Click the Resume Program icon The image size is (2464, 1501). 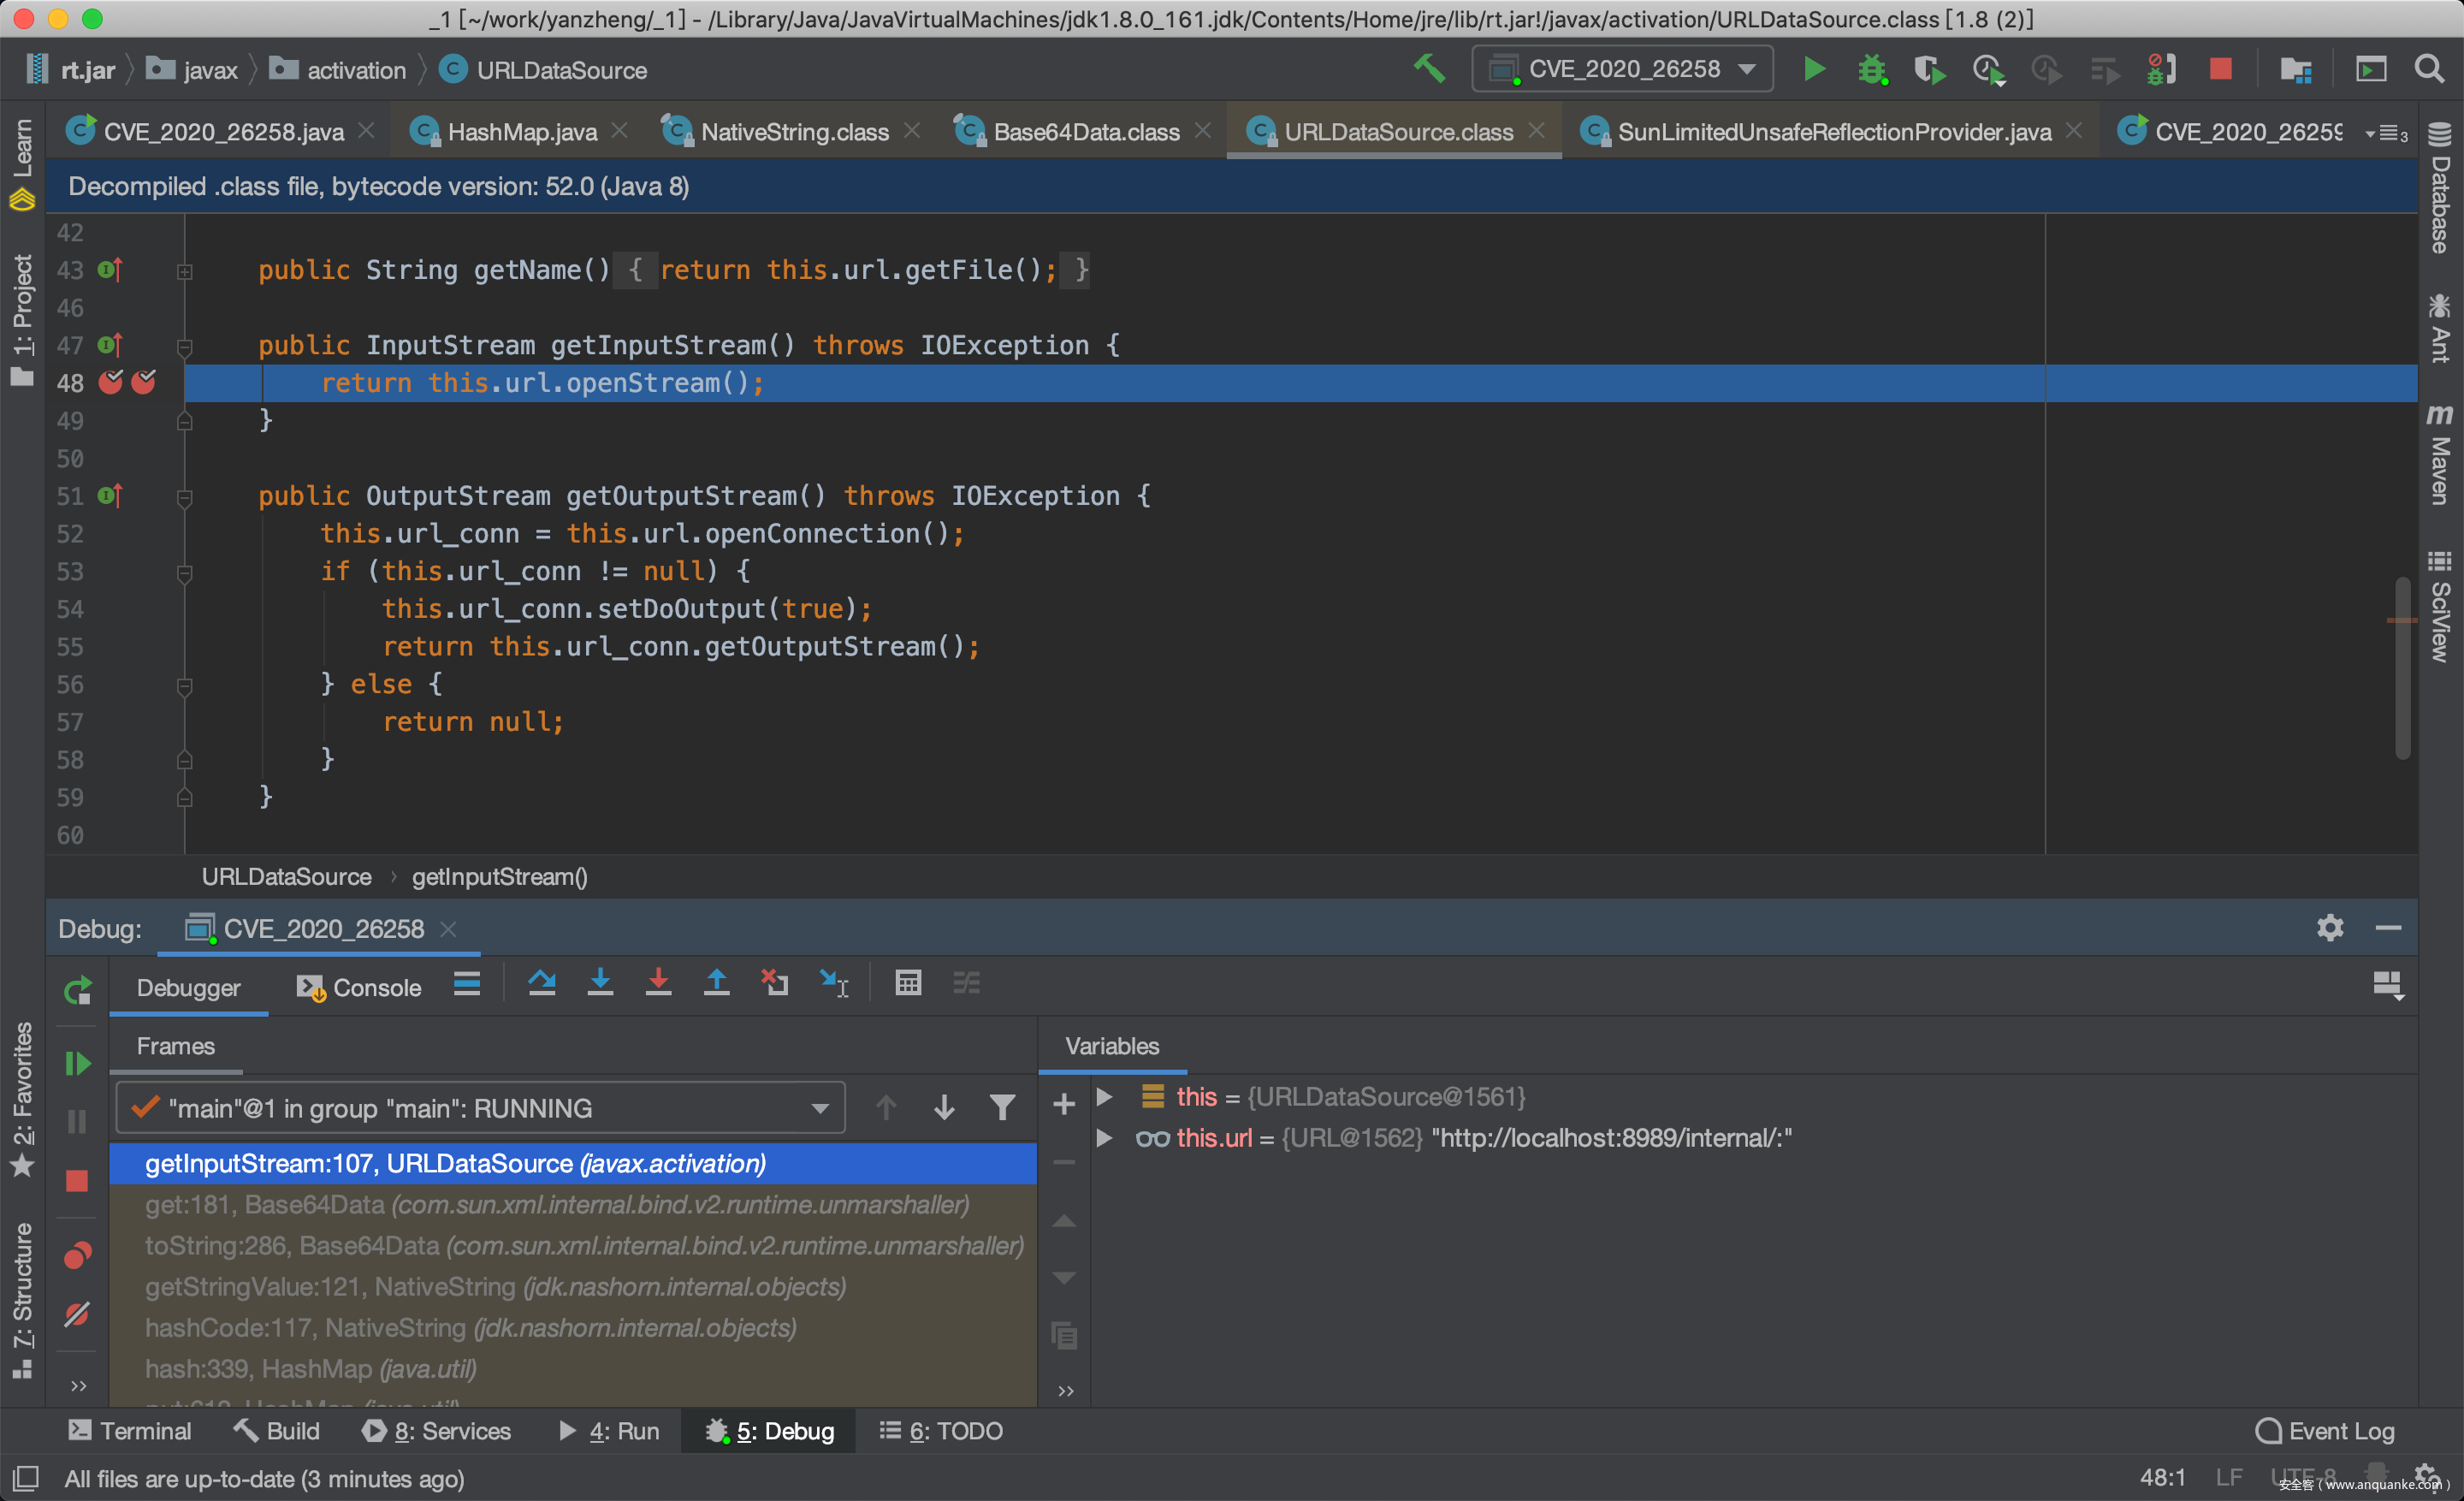click(x=77, y=1063)
